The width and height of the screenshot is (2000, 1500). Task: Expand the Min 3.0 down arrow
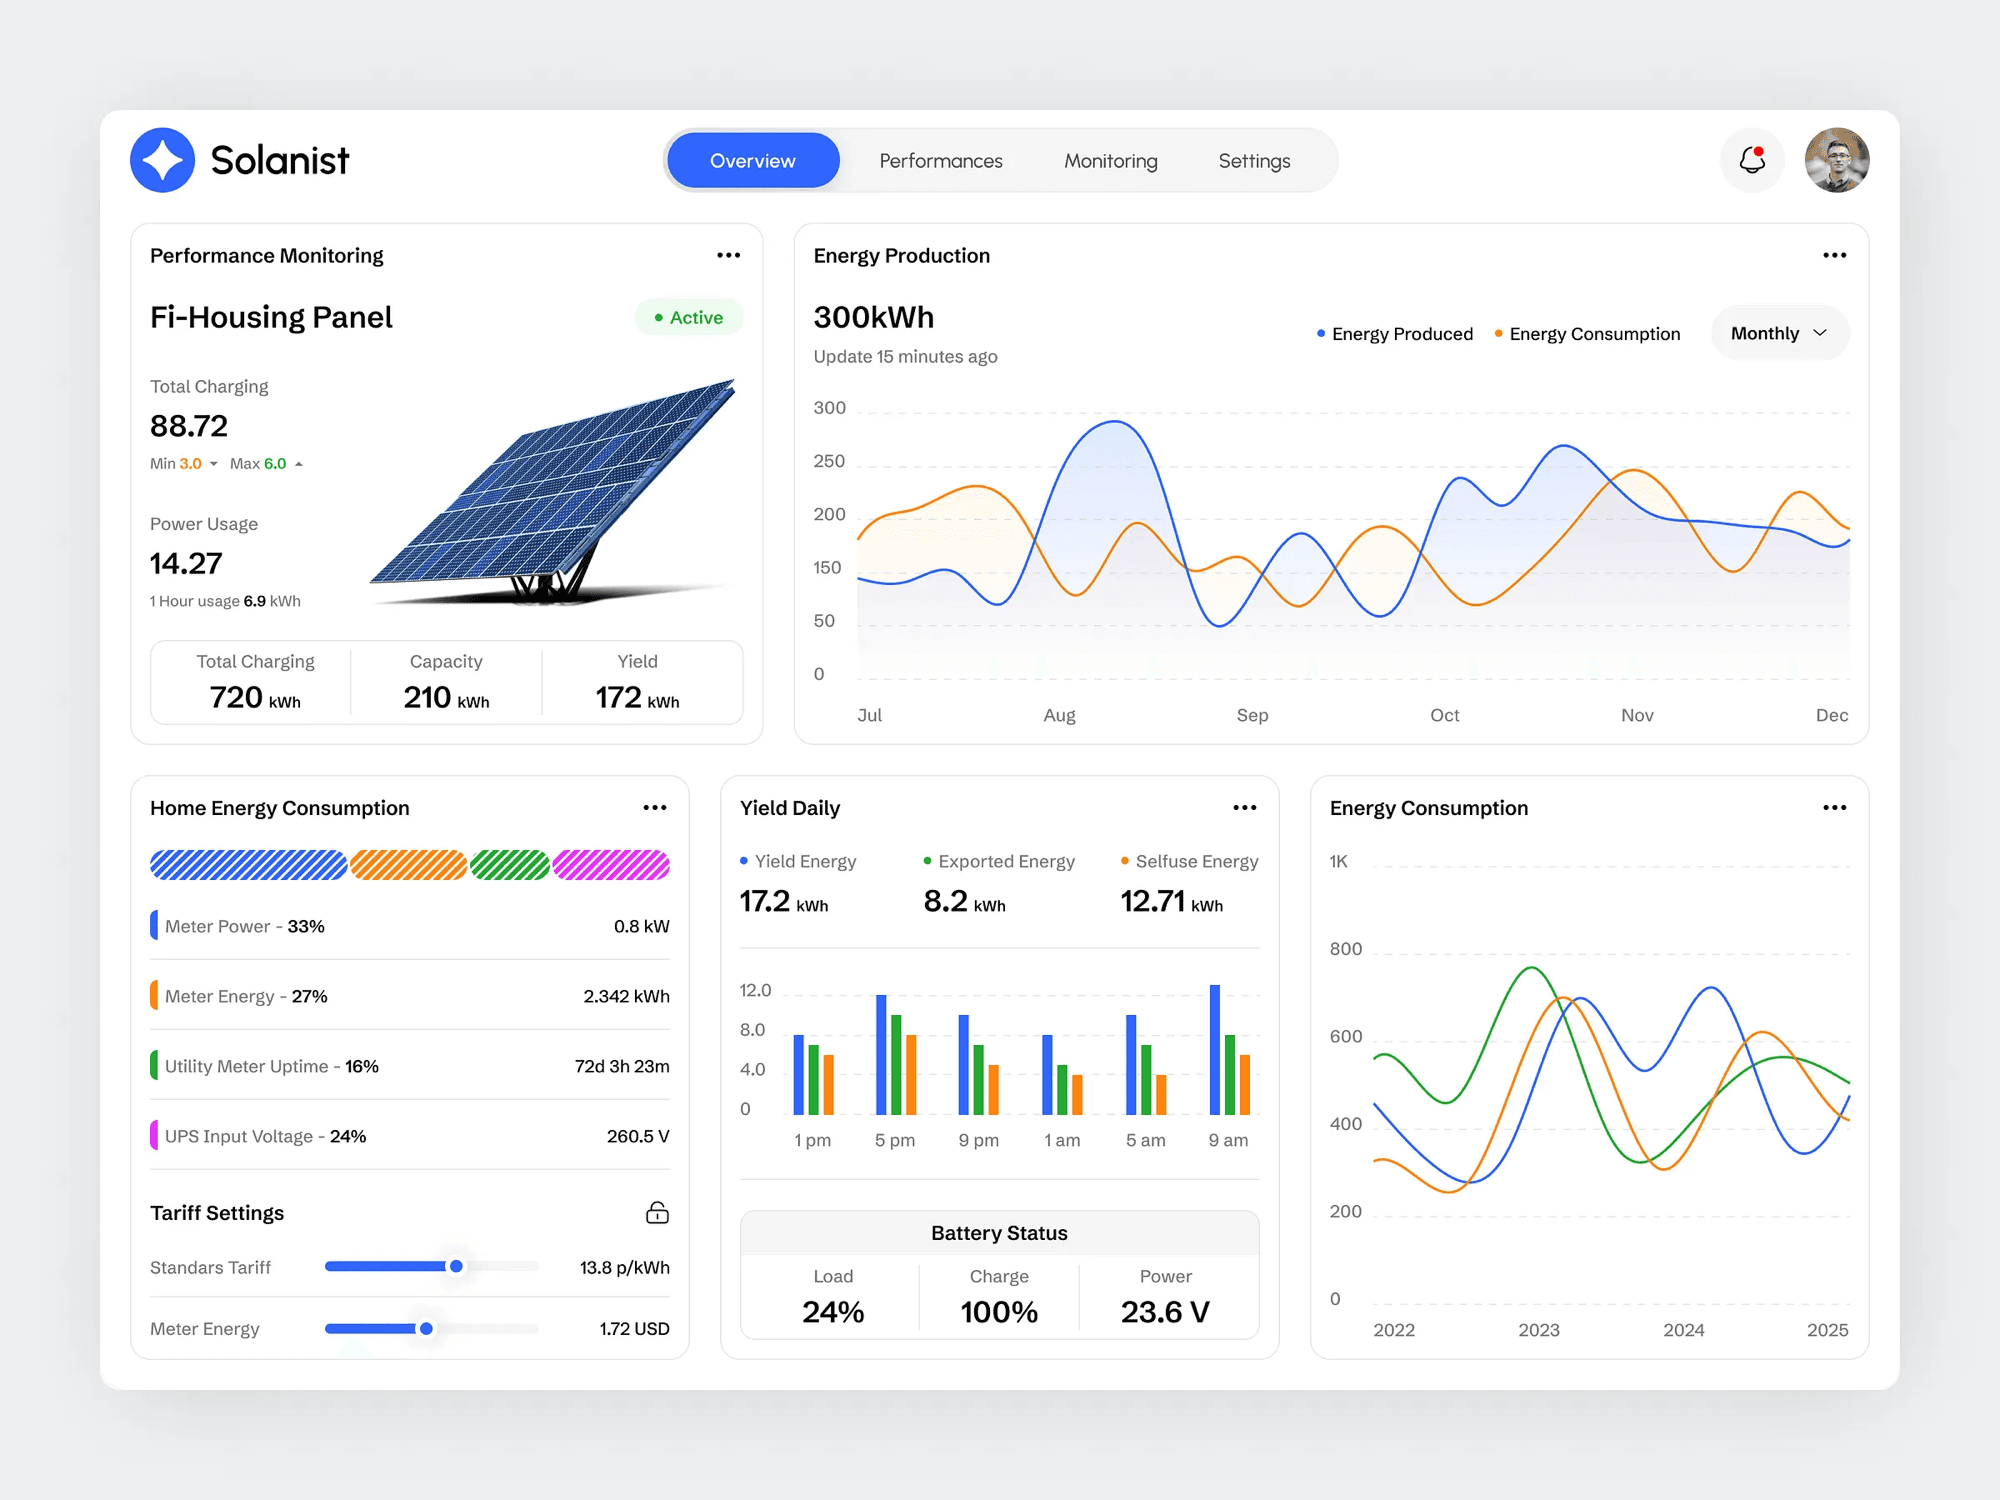click(x=213, y=464)
